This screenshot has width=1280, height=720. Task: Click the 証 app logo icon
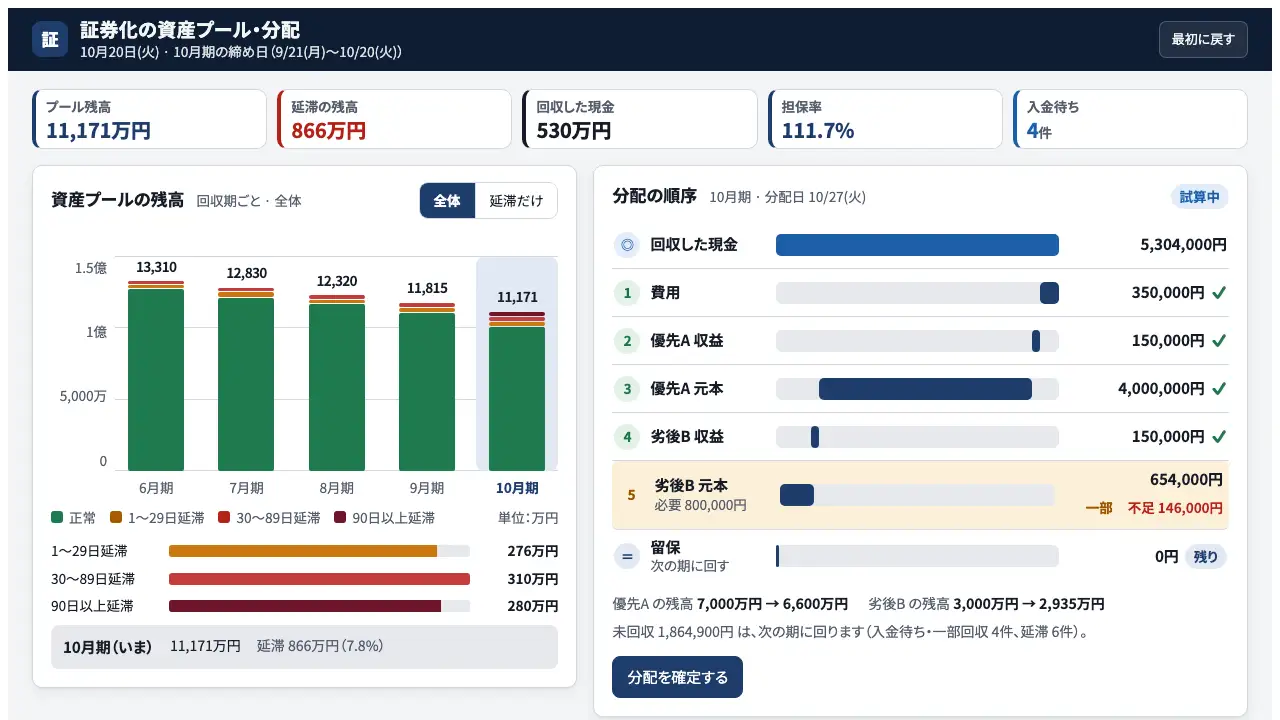coord(51,39)
